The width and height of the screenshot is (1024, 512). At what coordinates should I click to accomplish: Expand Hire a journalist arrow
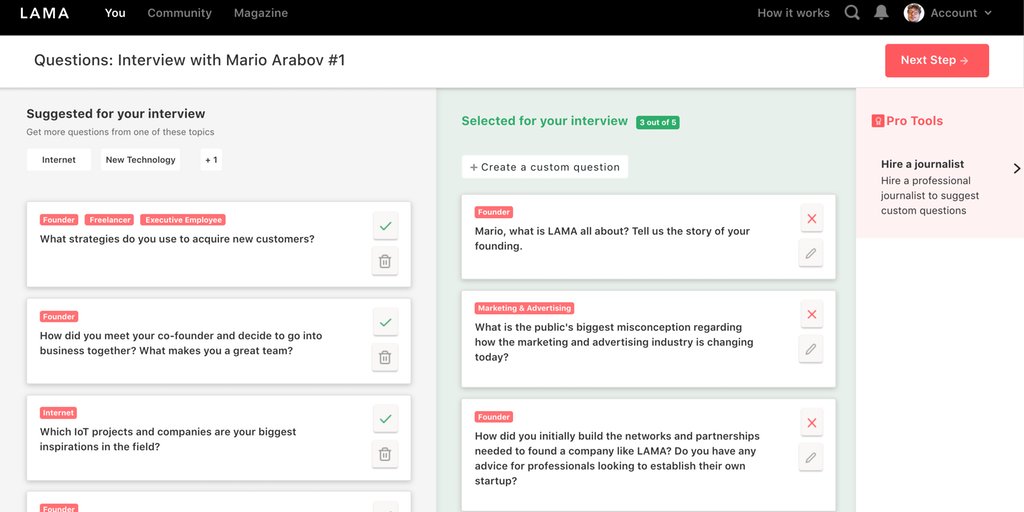tap(1016, 168)
